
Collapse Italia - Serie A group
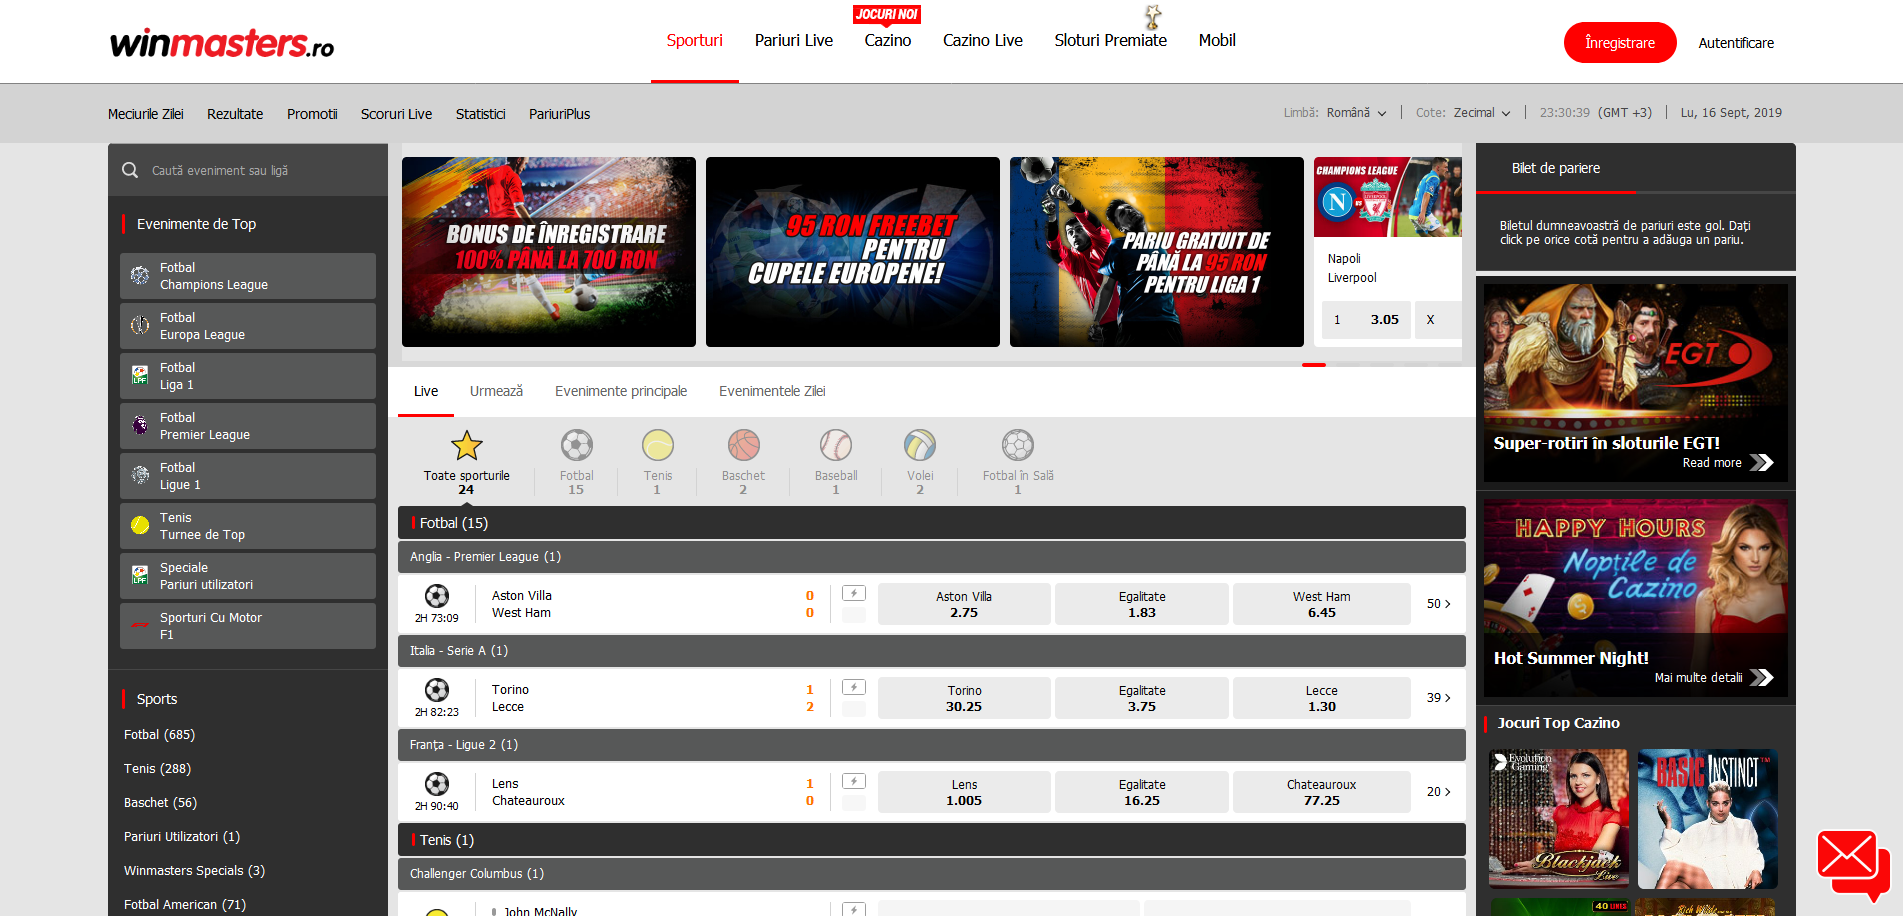coord(932,651)
